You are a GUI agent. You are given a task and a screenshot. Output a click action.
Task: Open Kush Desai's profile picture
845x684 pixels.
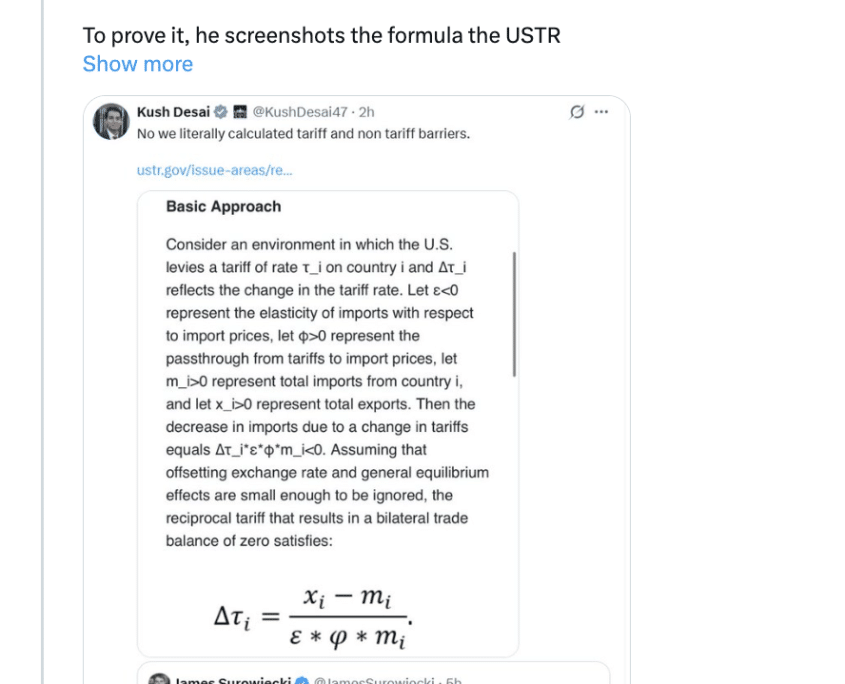(110, 121)
